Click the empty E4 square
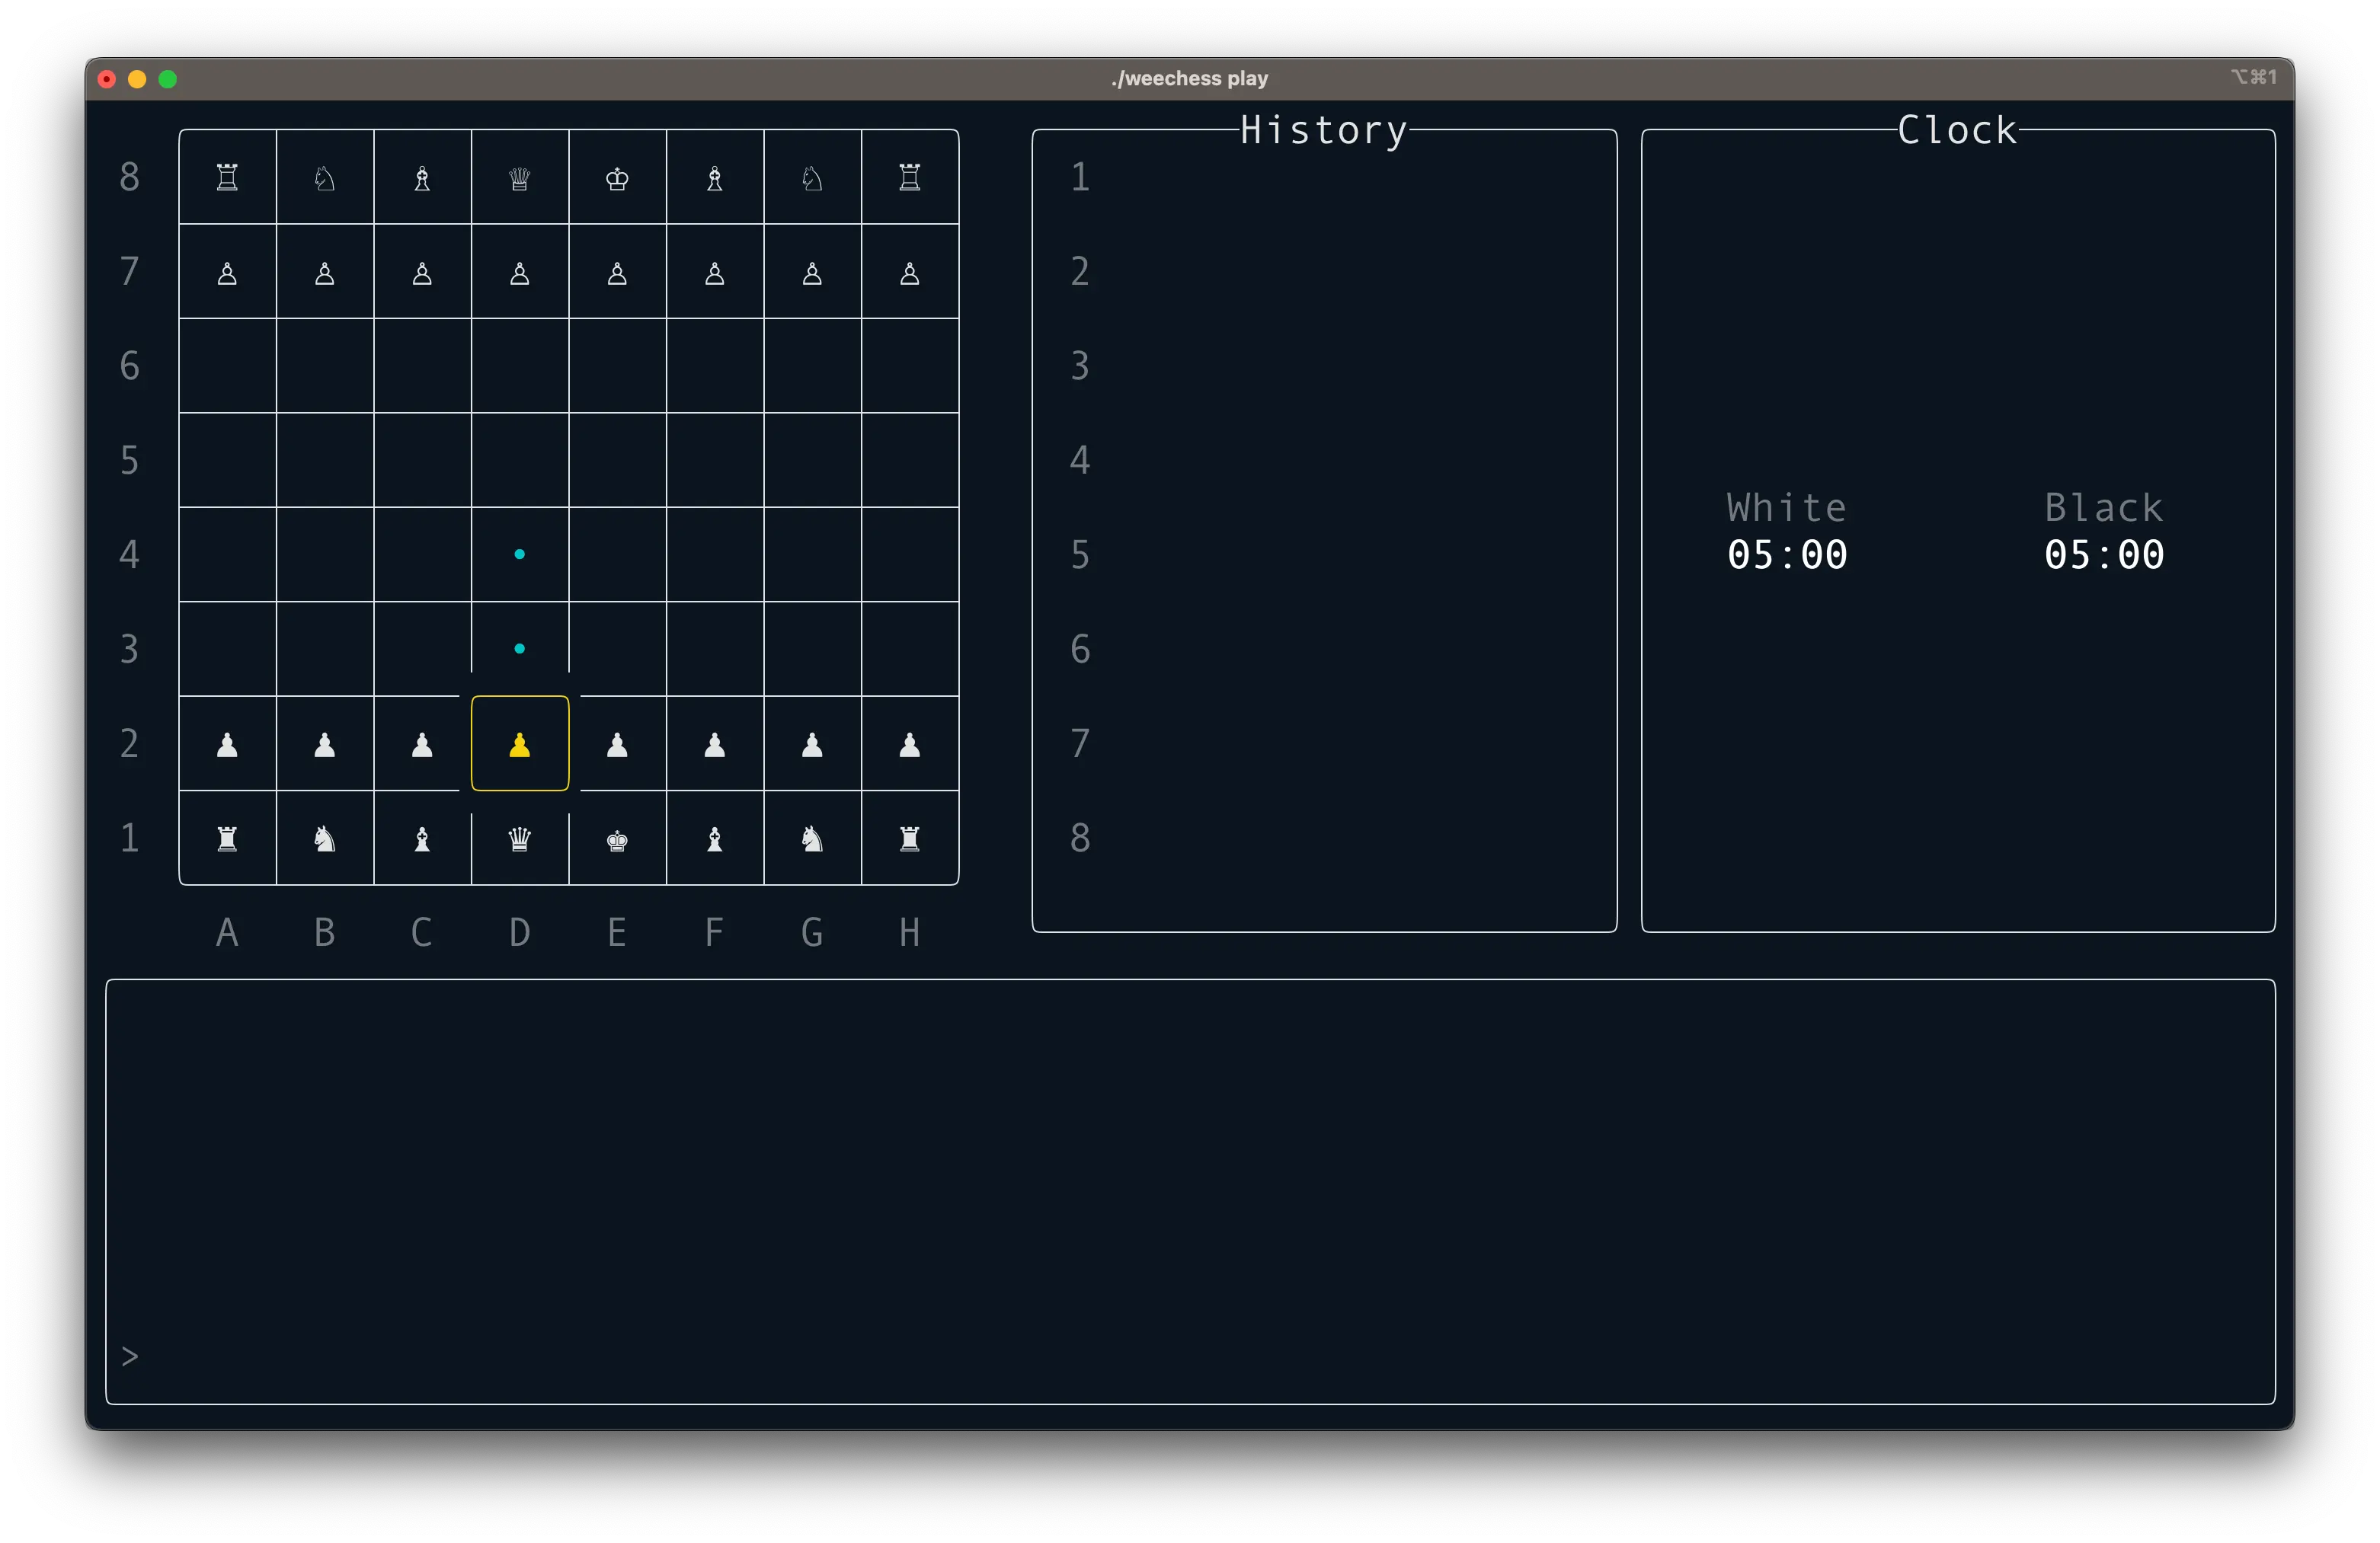This screenshot has height=1543, width=2380. (x=617, y=554)
